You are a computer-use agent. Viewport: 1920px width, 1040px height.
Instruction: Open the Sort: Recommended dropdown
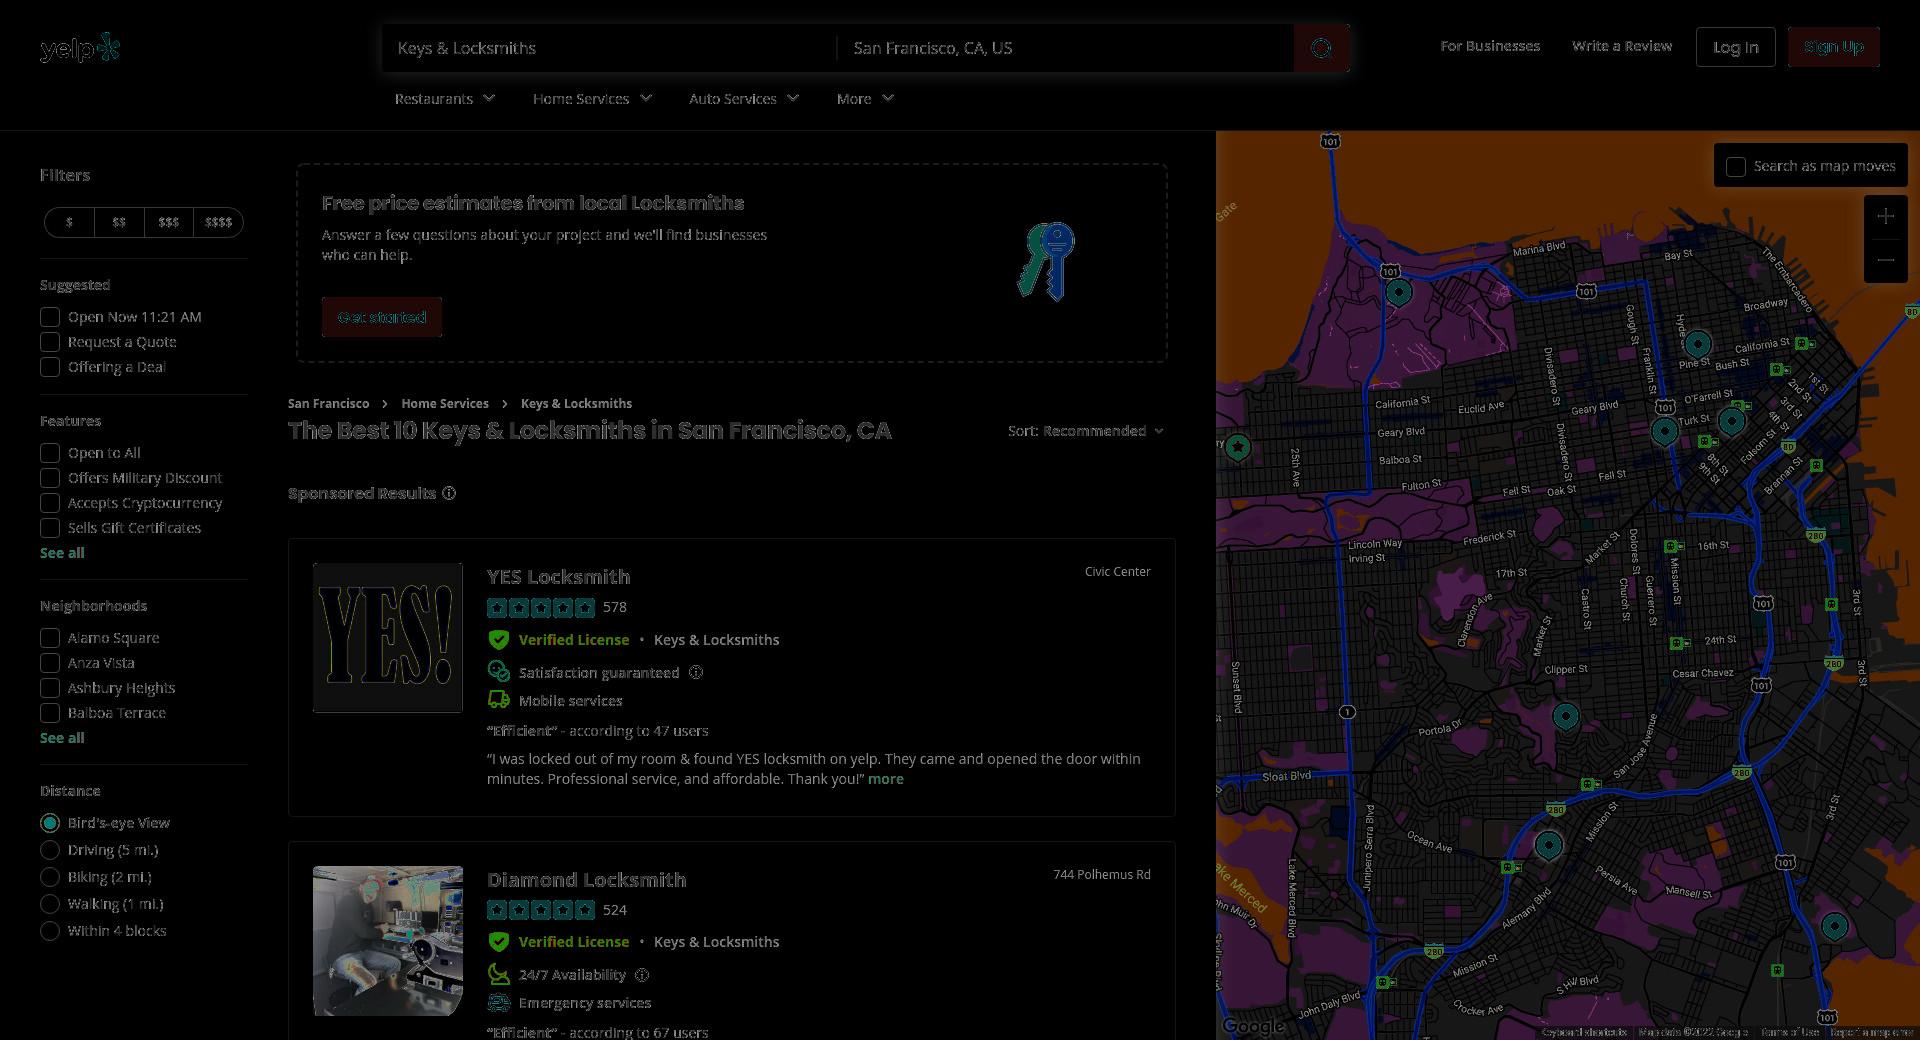pos(1086,431)
